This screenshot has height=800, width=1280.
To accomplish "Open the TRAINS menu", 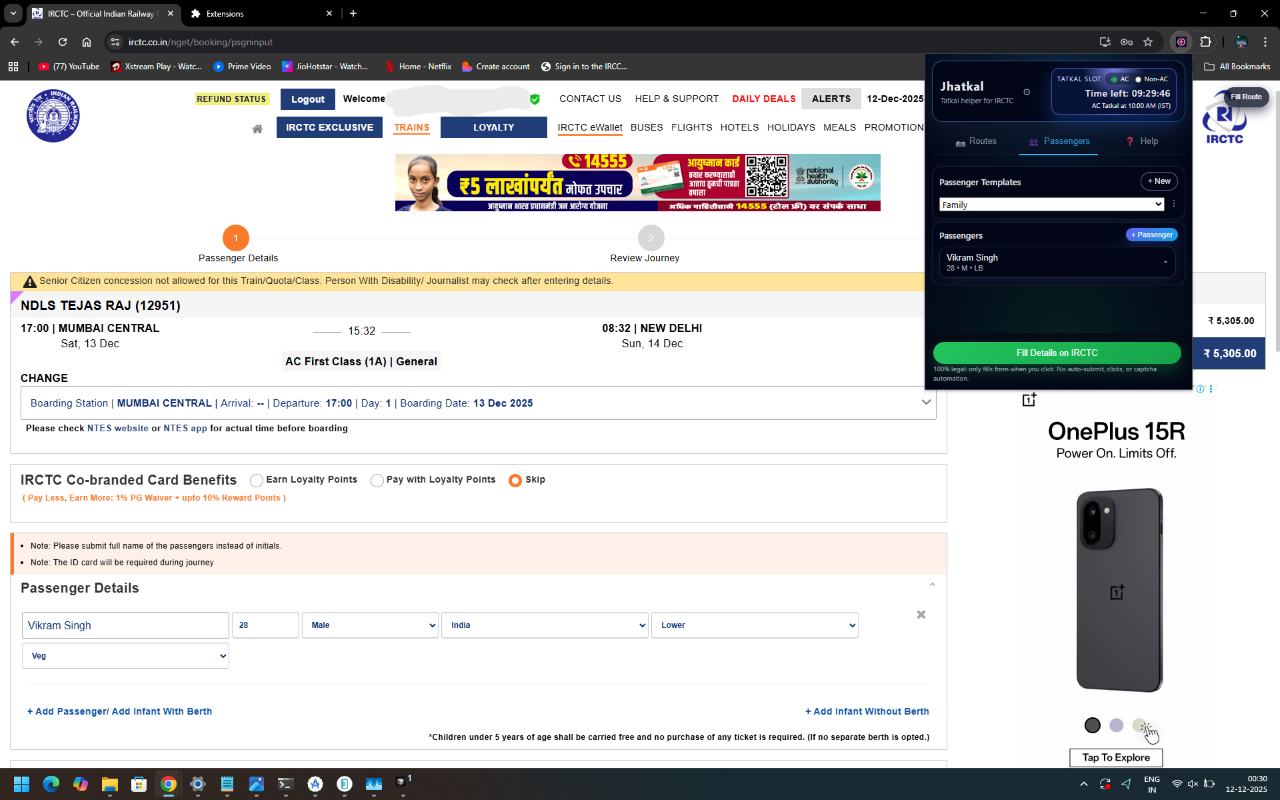I will click(411, 127).
